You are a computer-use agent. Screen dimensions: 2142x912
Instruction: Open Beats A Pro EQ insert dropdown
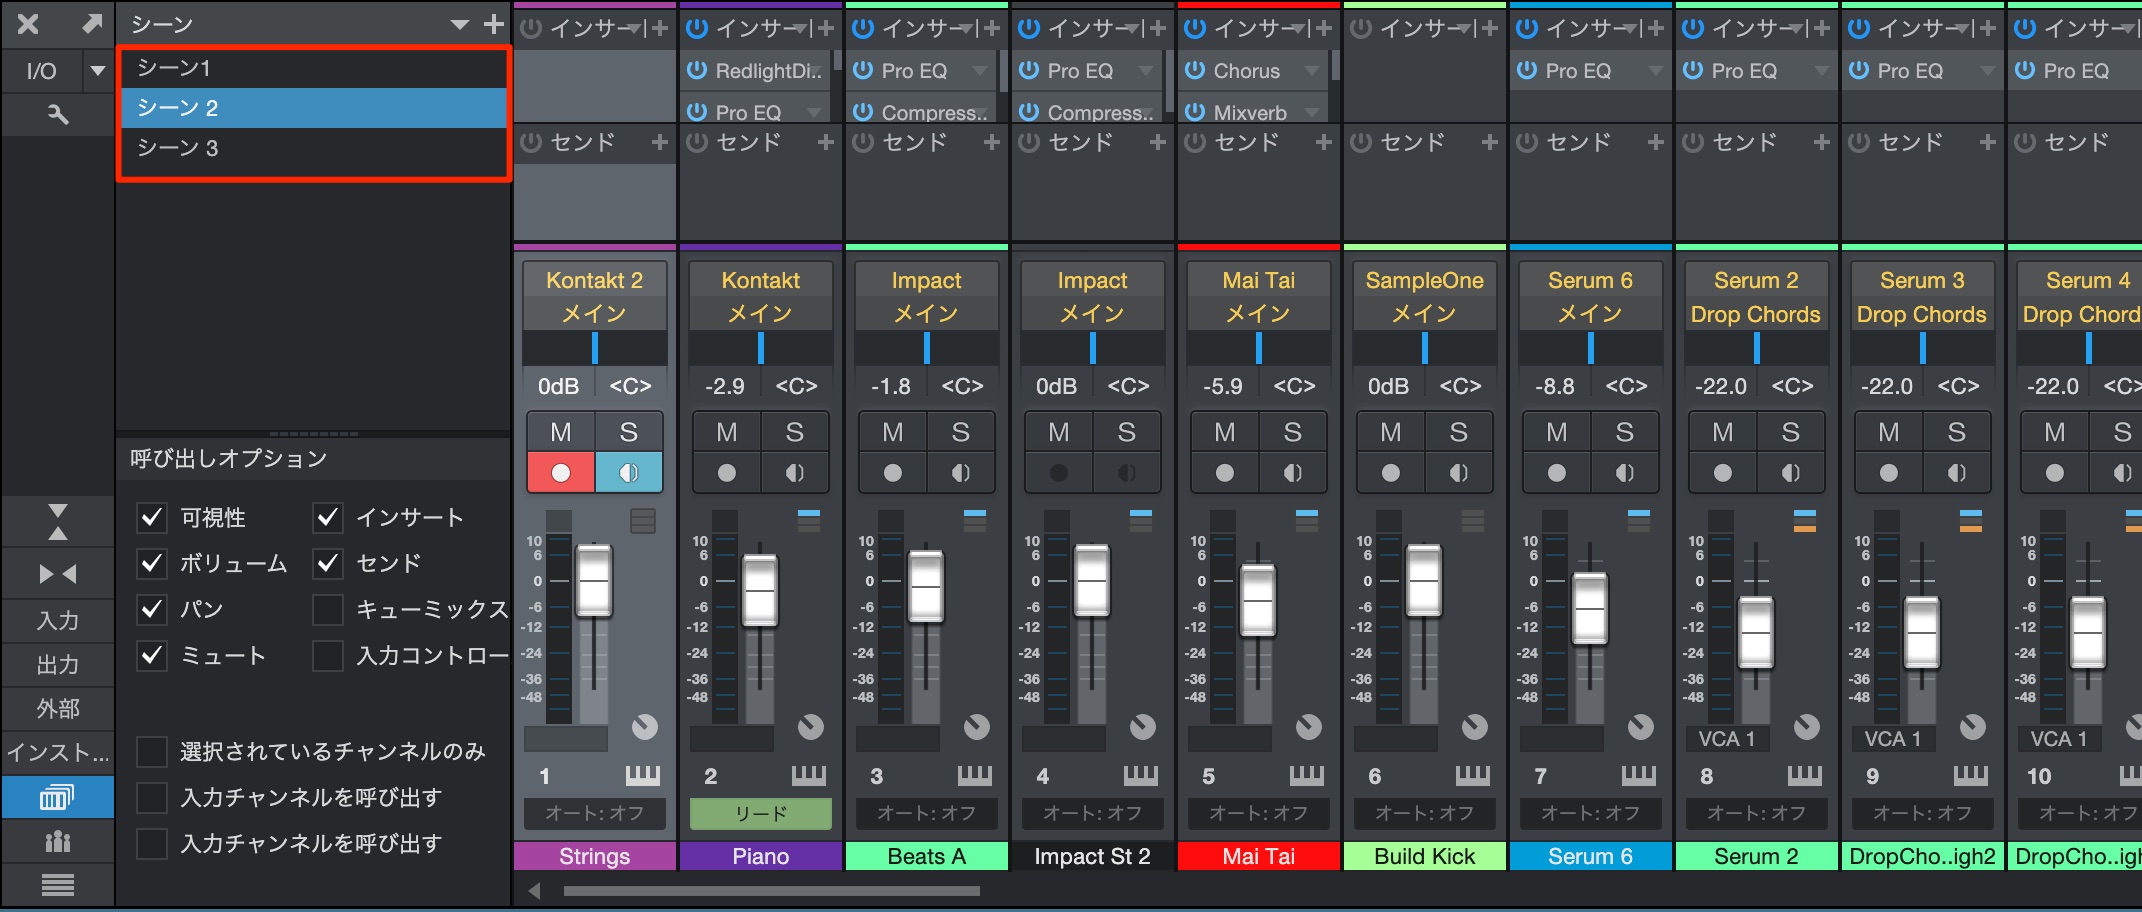(979, 71)
